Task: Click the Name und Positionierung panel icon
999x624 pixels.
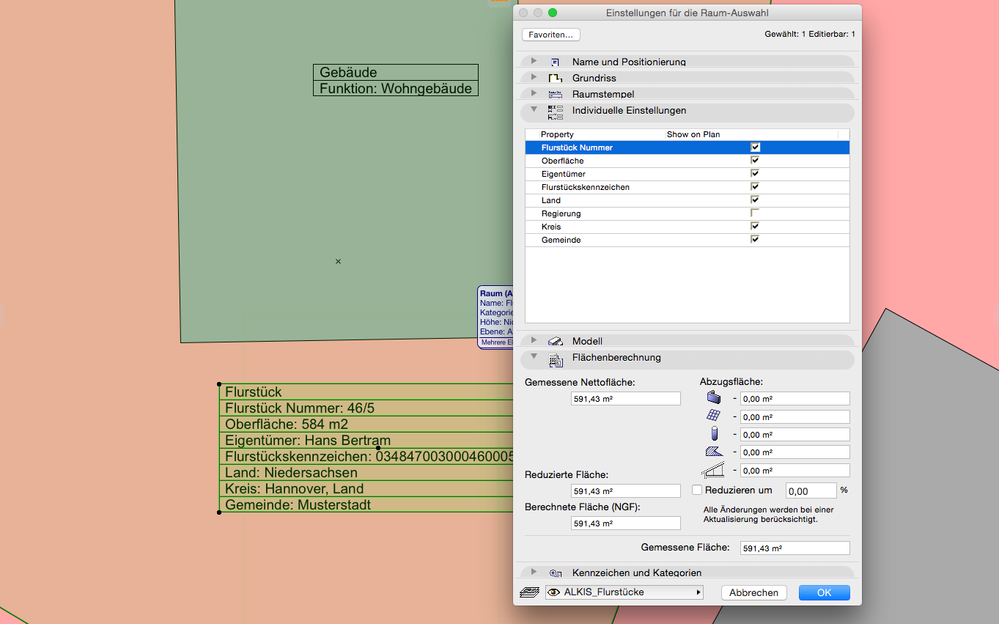Action: pyautogui.click(x=555, y=62)
